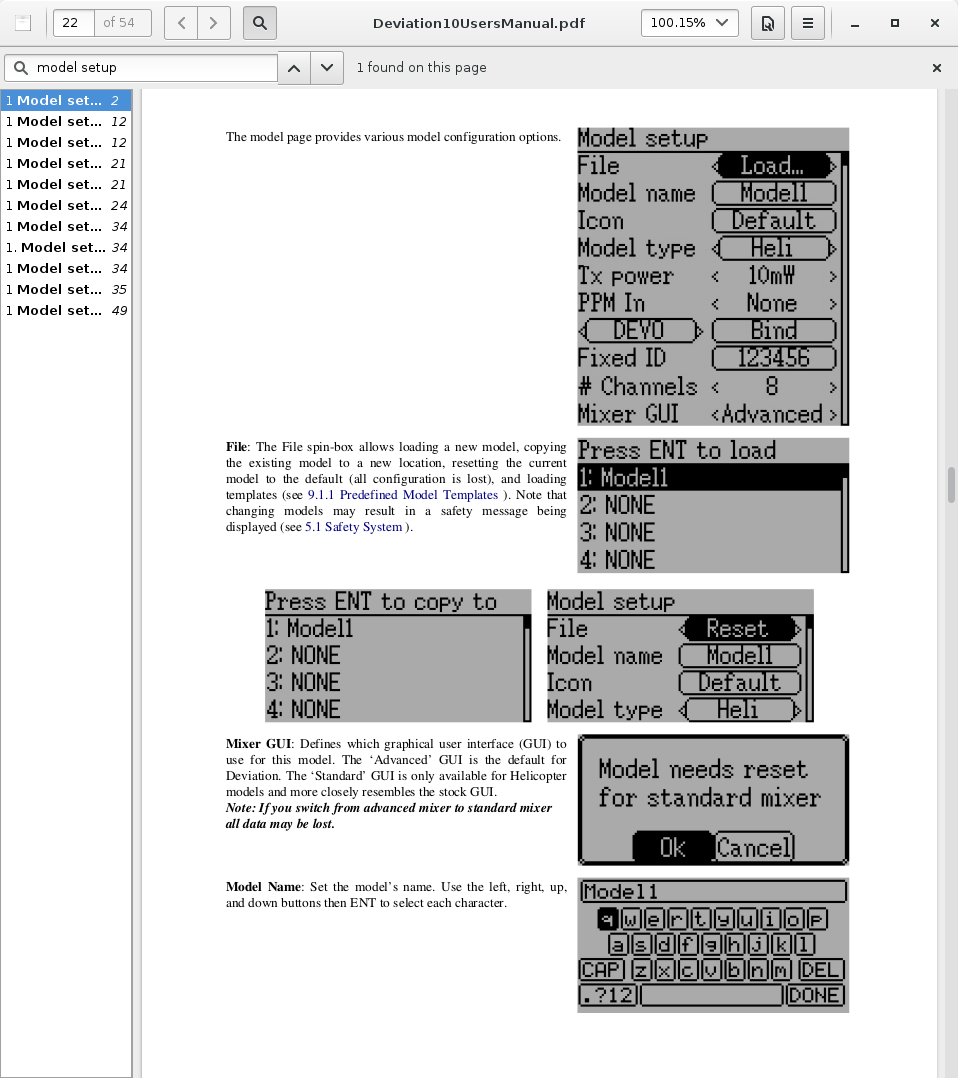Toggle the search magnifier button

260,23
